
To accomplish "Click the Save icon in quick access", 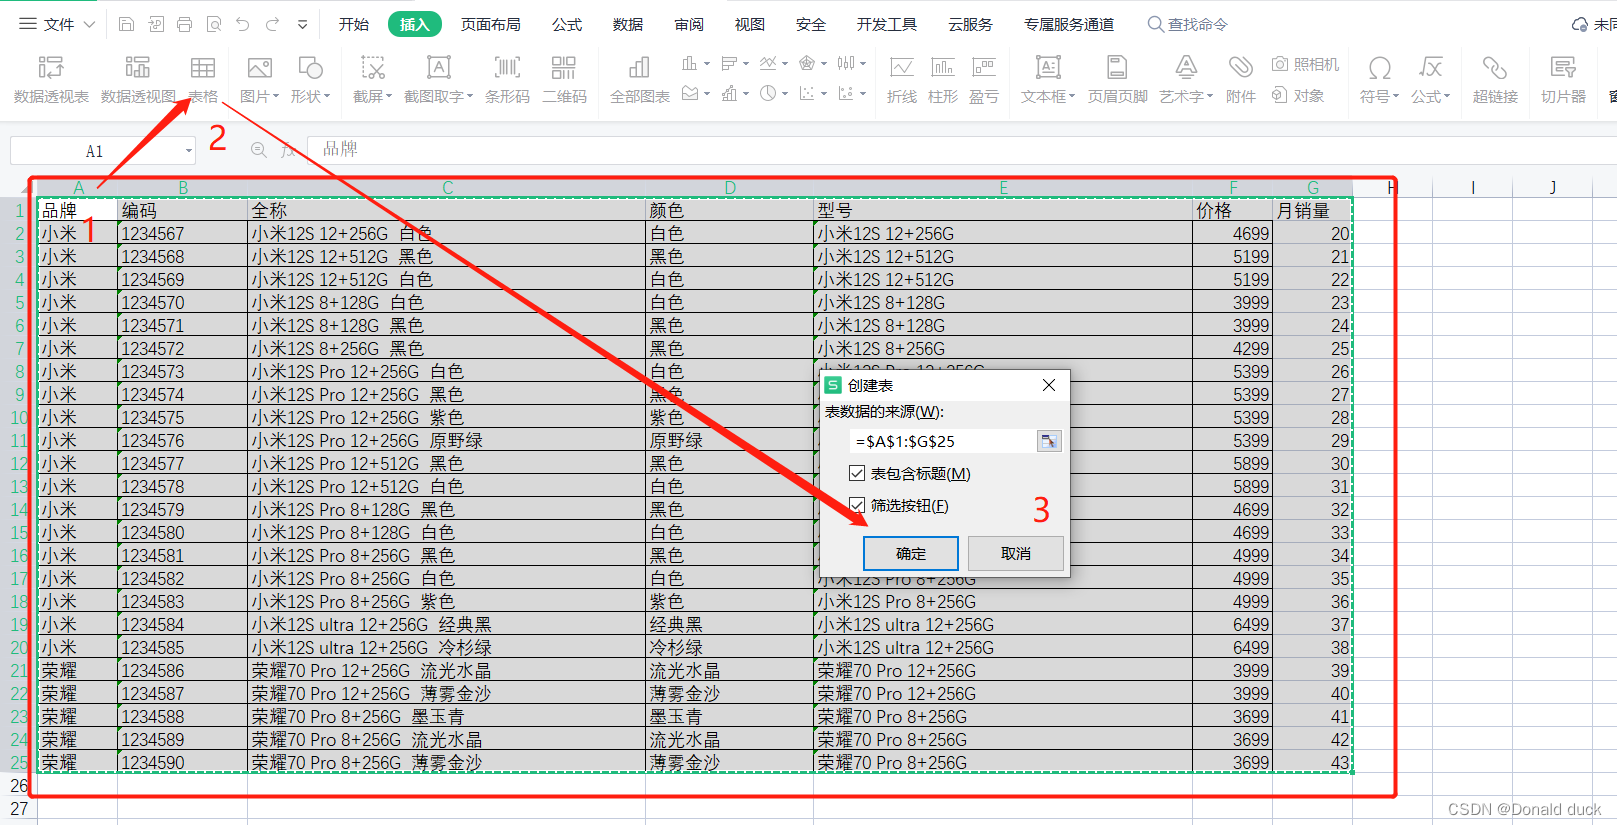I will click(x=126, y=24).
